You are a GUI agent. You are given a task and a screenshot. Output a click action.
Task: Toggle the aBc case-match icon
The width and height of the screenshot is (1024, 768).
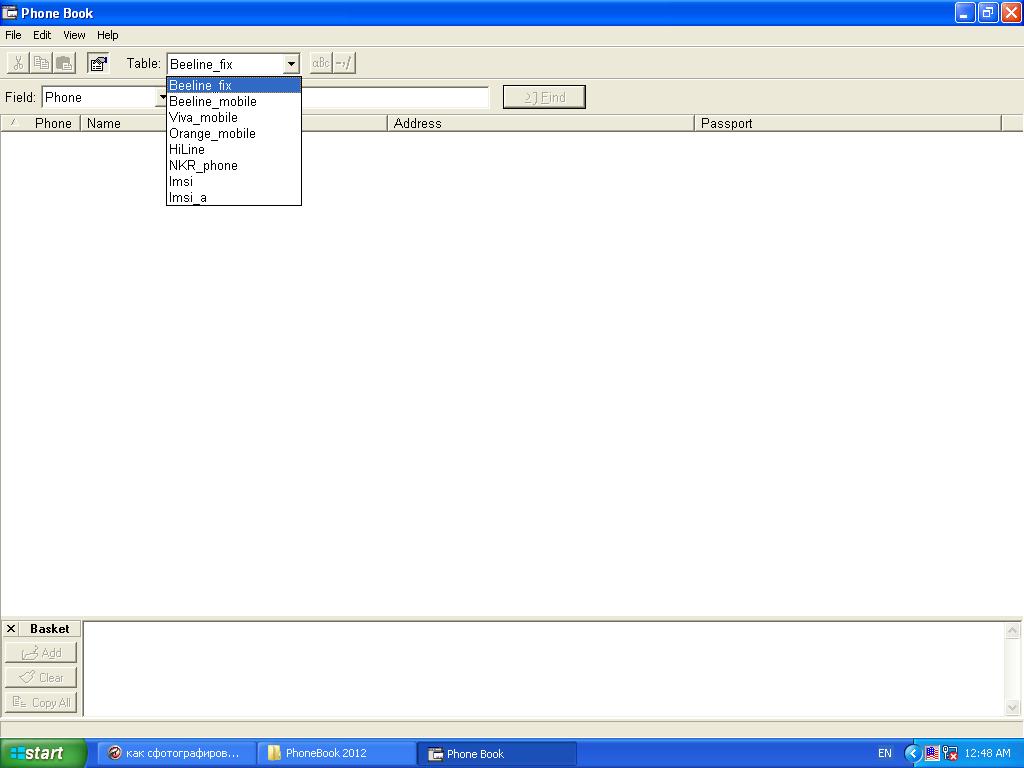(321, 63)
